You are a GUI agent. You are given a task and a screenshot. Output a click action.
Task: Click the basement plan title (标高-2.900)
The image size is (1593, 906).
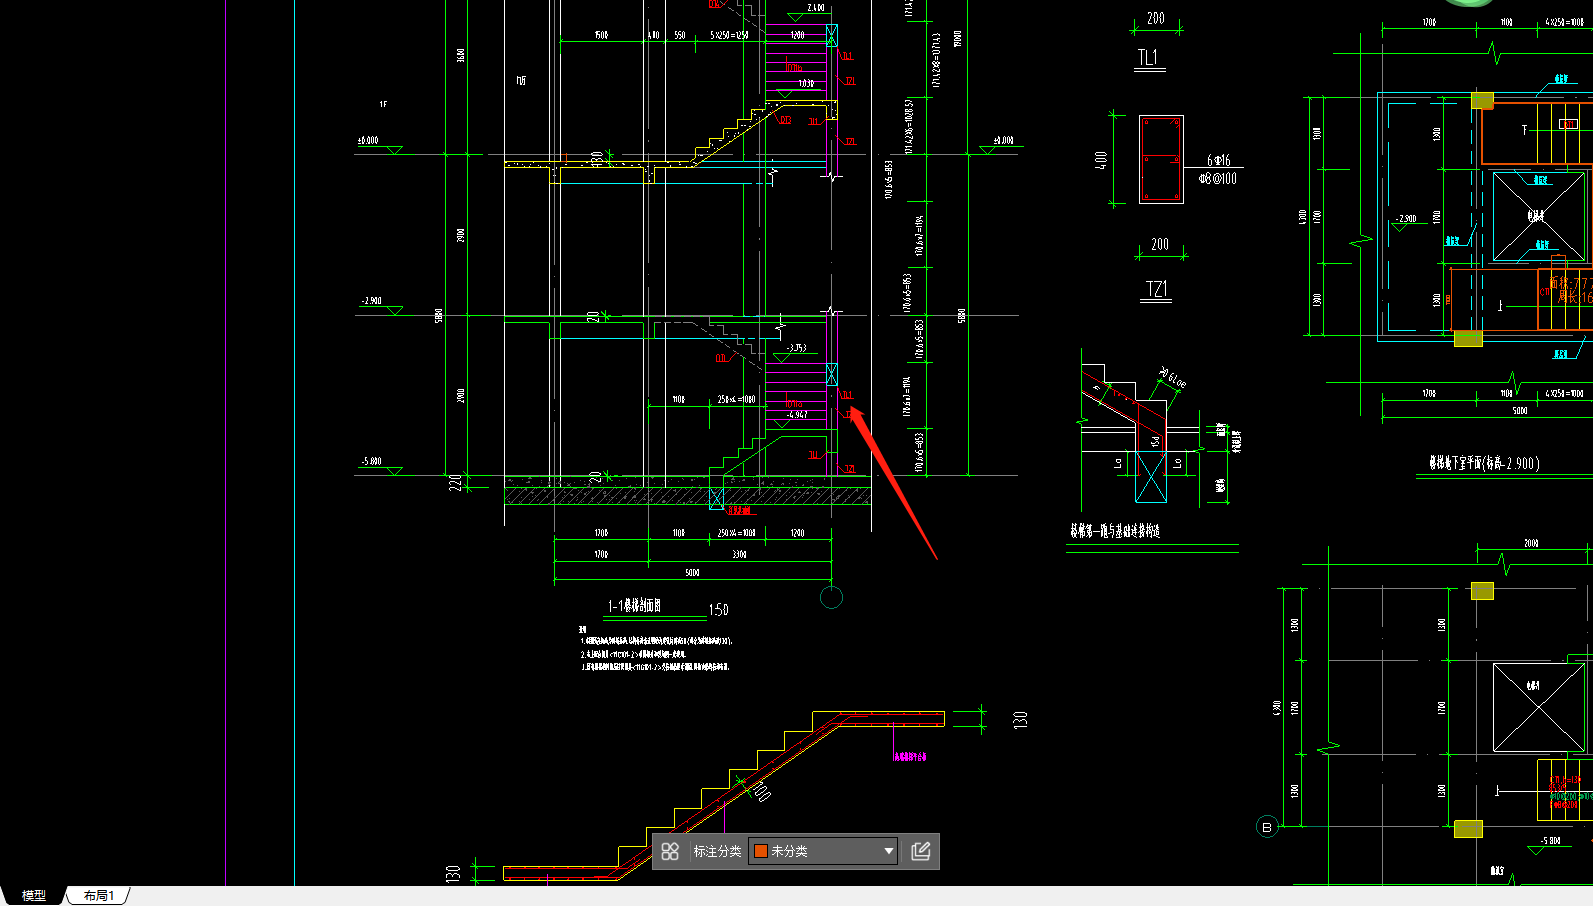click(1483, 463)
